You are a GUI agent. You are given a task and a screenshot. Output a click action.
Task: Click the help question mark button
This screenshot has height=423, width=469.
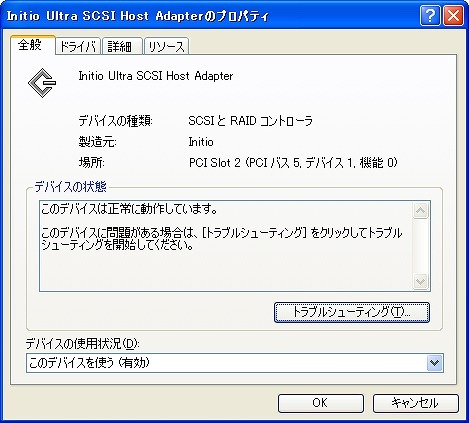point(430,16)
